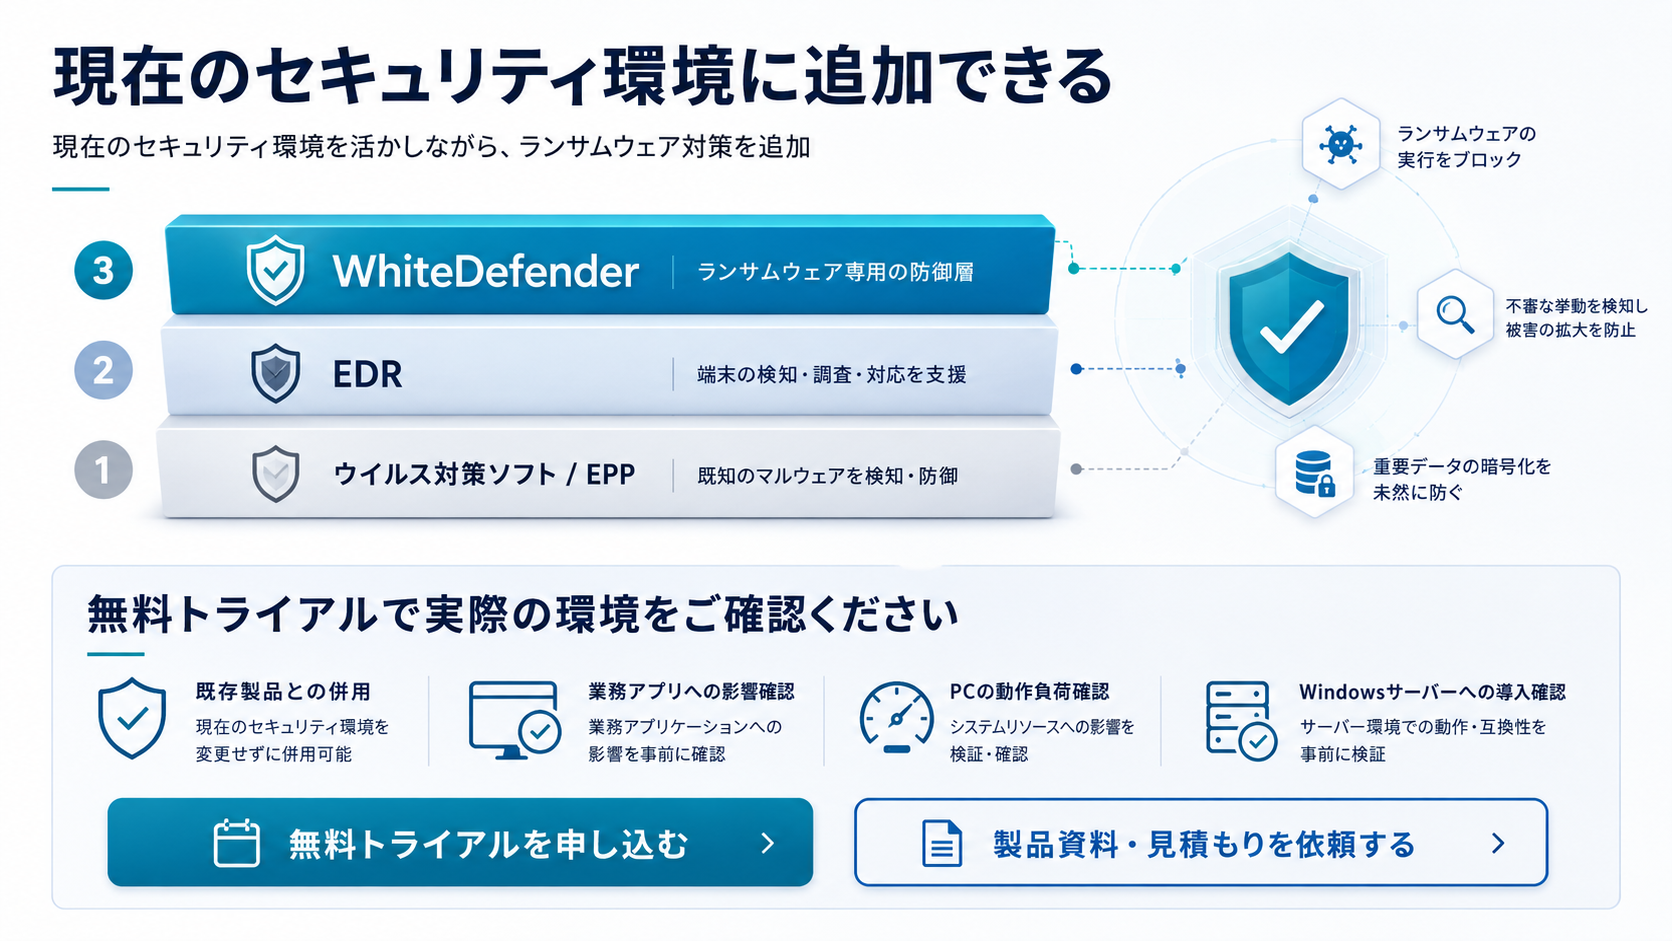The height and width of the screenshot is (941, 1672).
Task: Click the subtitle mentioning ランサムウェア対策を追加
Action: (431, 147)
